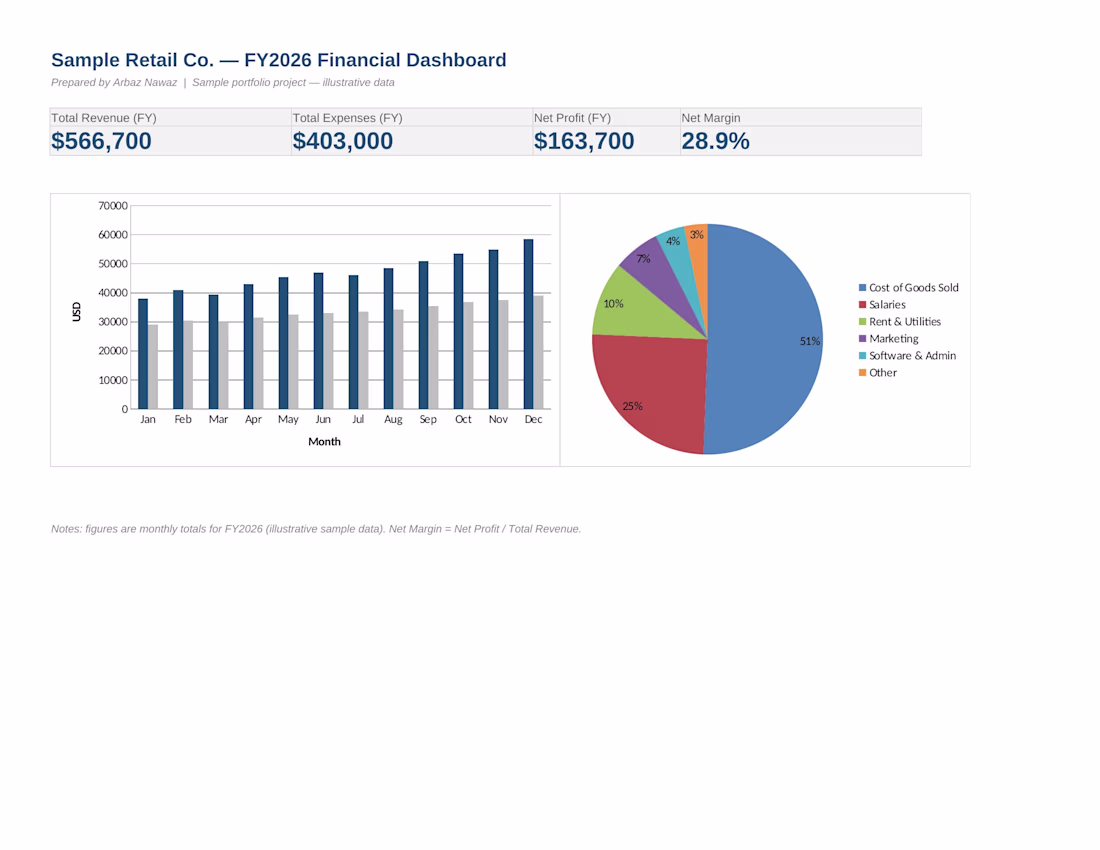Viewport: 1100px width, 850px height.
Task: Select the $403,000 expenses value
Action: [342, 141]
